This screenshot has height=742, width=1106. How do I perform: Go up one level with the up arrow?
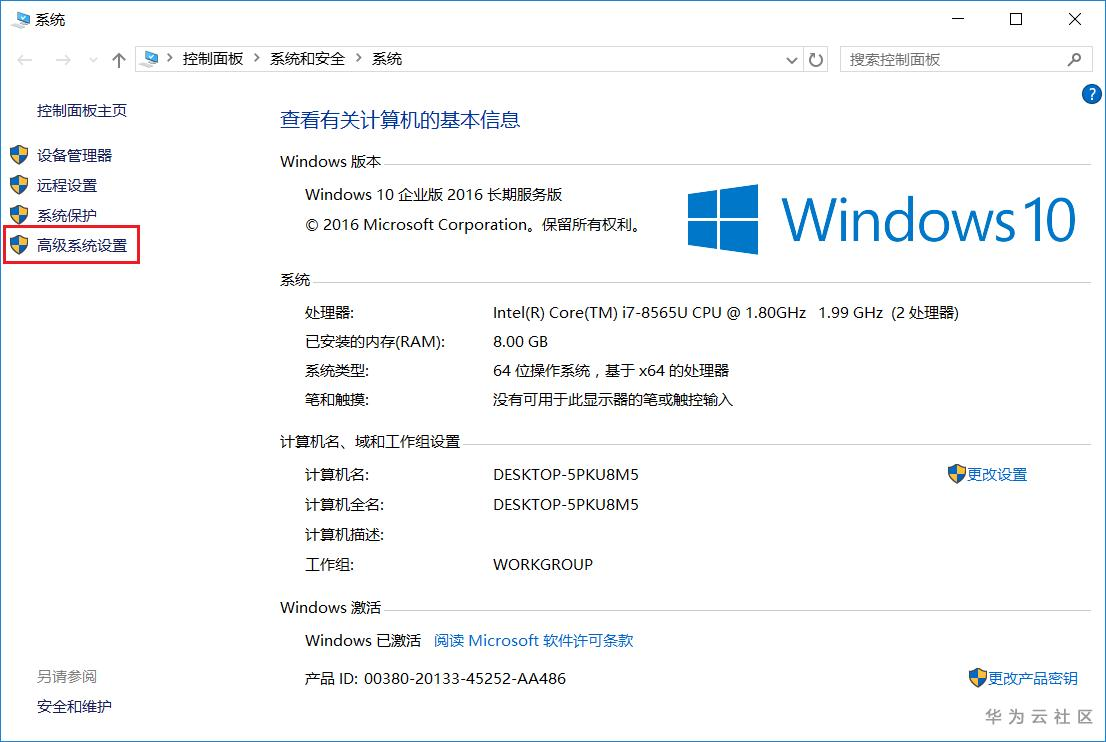click(x=118, y=60)
